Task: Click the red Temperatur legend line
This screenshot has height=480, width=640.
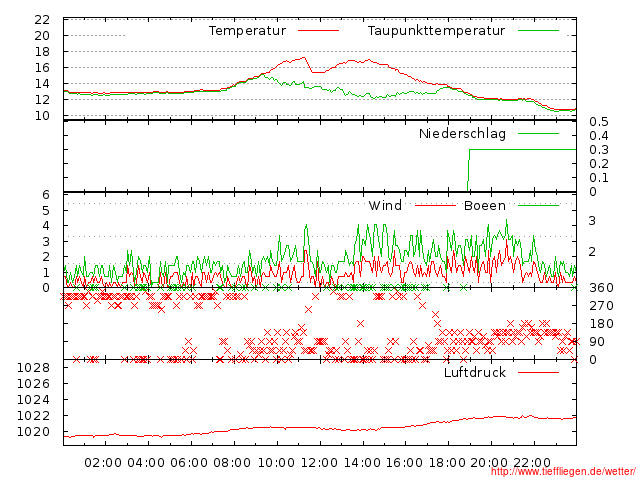Action: pyautogui.click(x=318, y=31)
